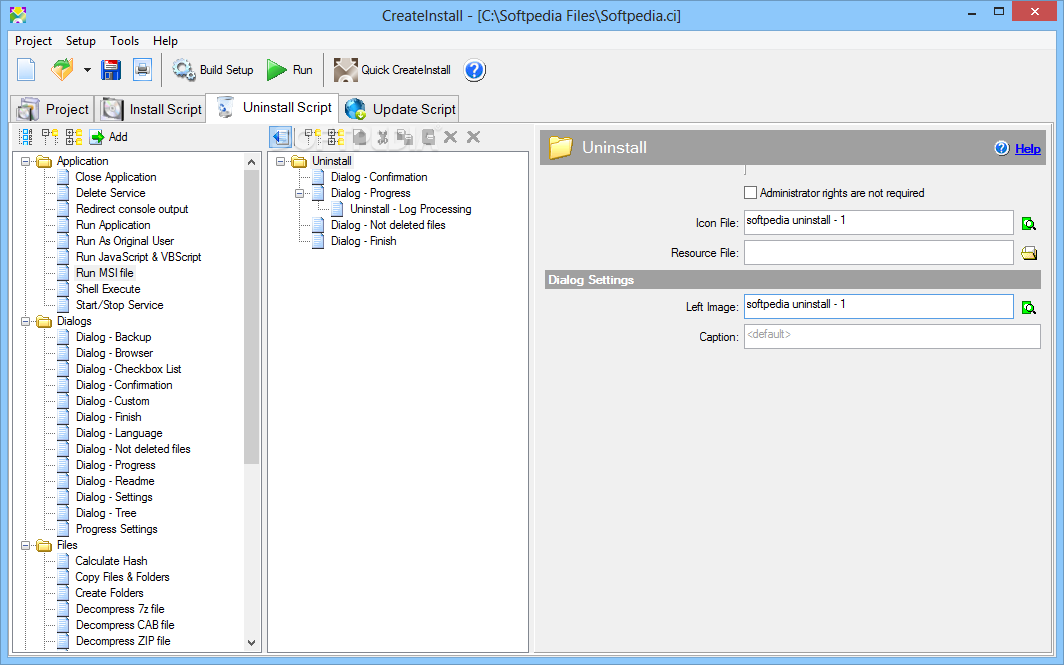Click the collapse tree icon in commands panel
Viewport: 1064px width, 665px height.
(50, 137)
